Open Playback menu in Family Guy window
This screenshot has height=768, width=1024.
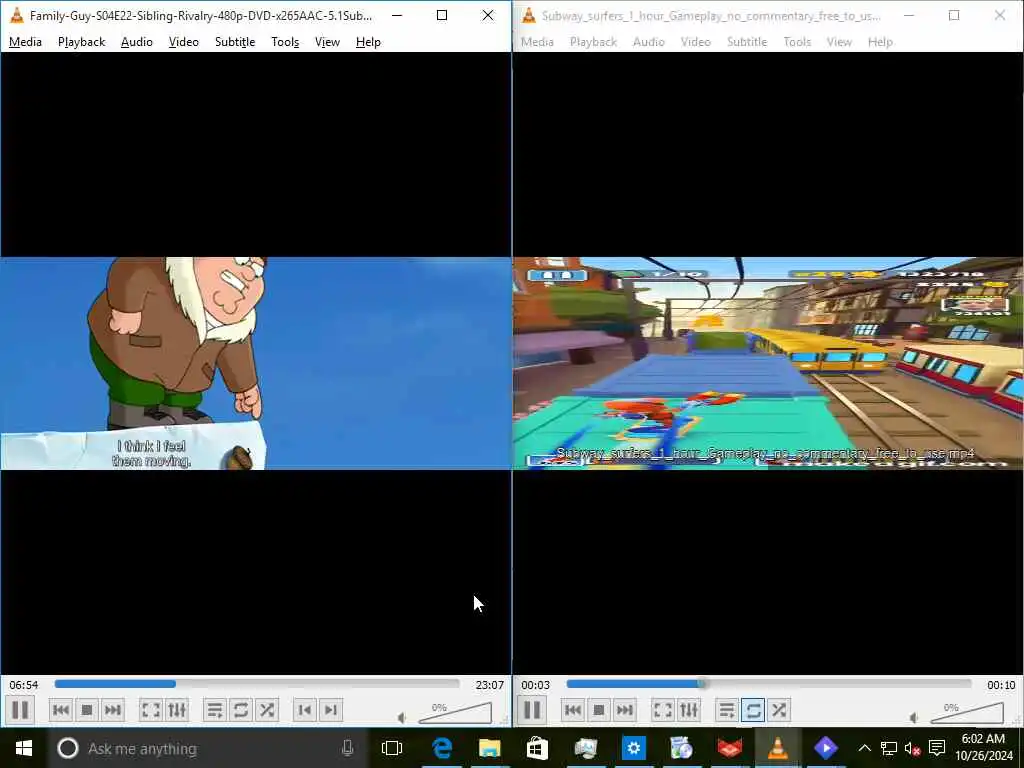[x=82, y=42]
